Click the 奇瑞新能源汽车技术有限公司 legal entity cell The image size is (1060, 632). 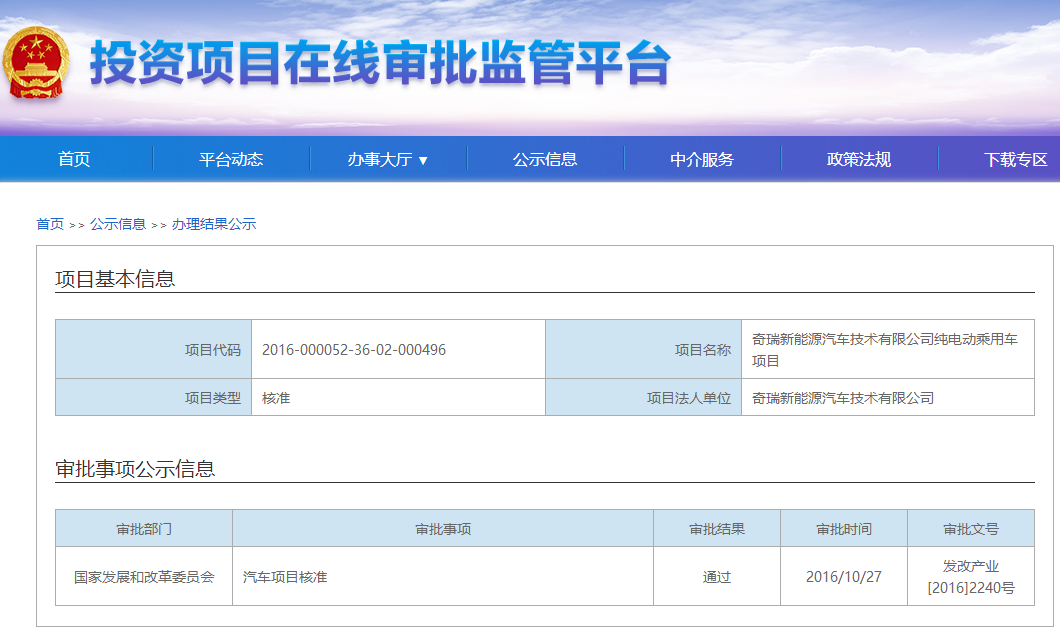click(x=890, y=397)
